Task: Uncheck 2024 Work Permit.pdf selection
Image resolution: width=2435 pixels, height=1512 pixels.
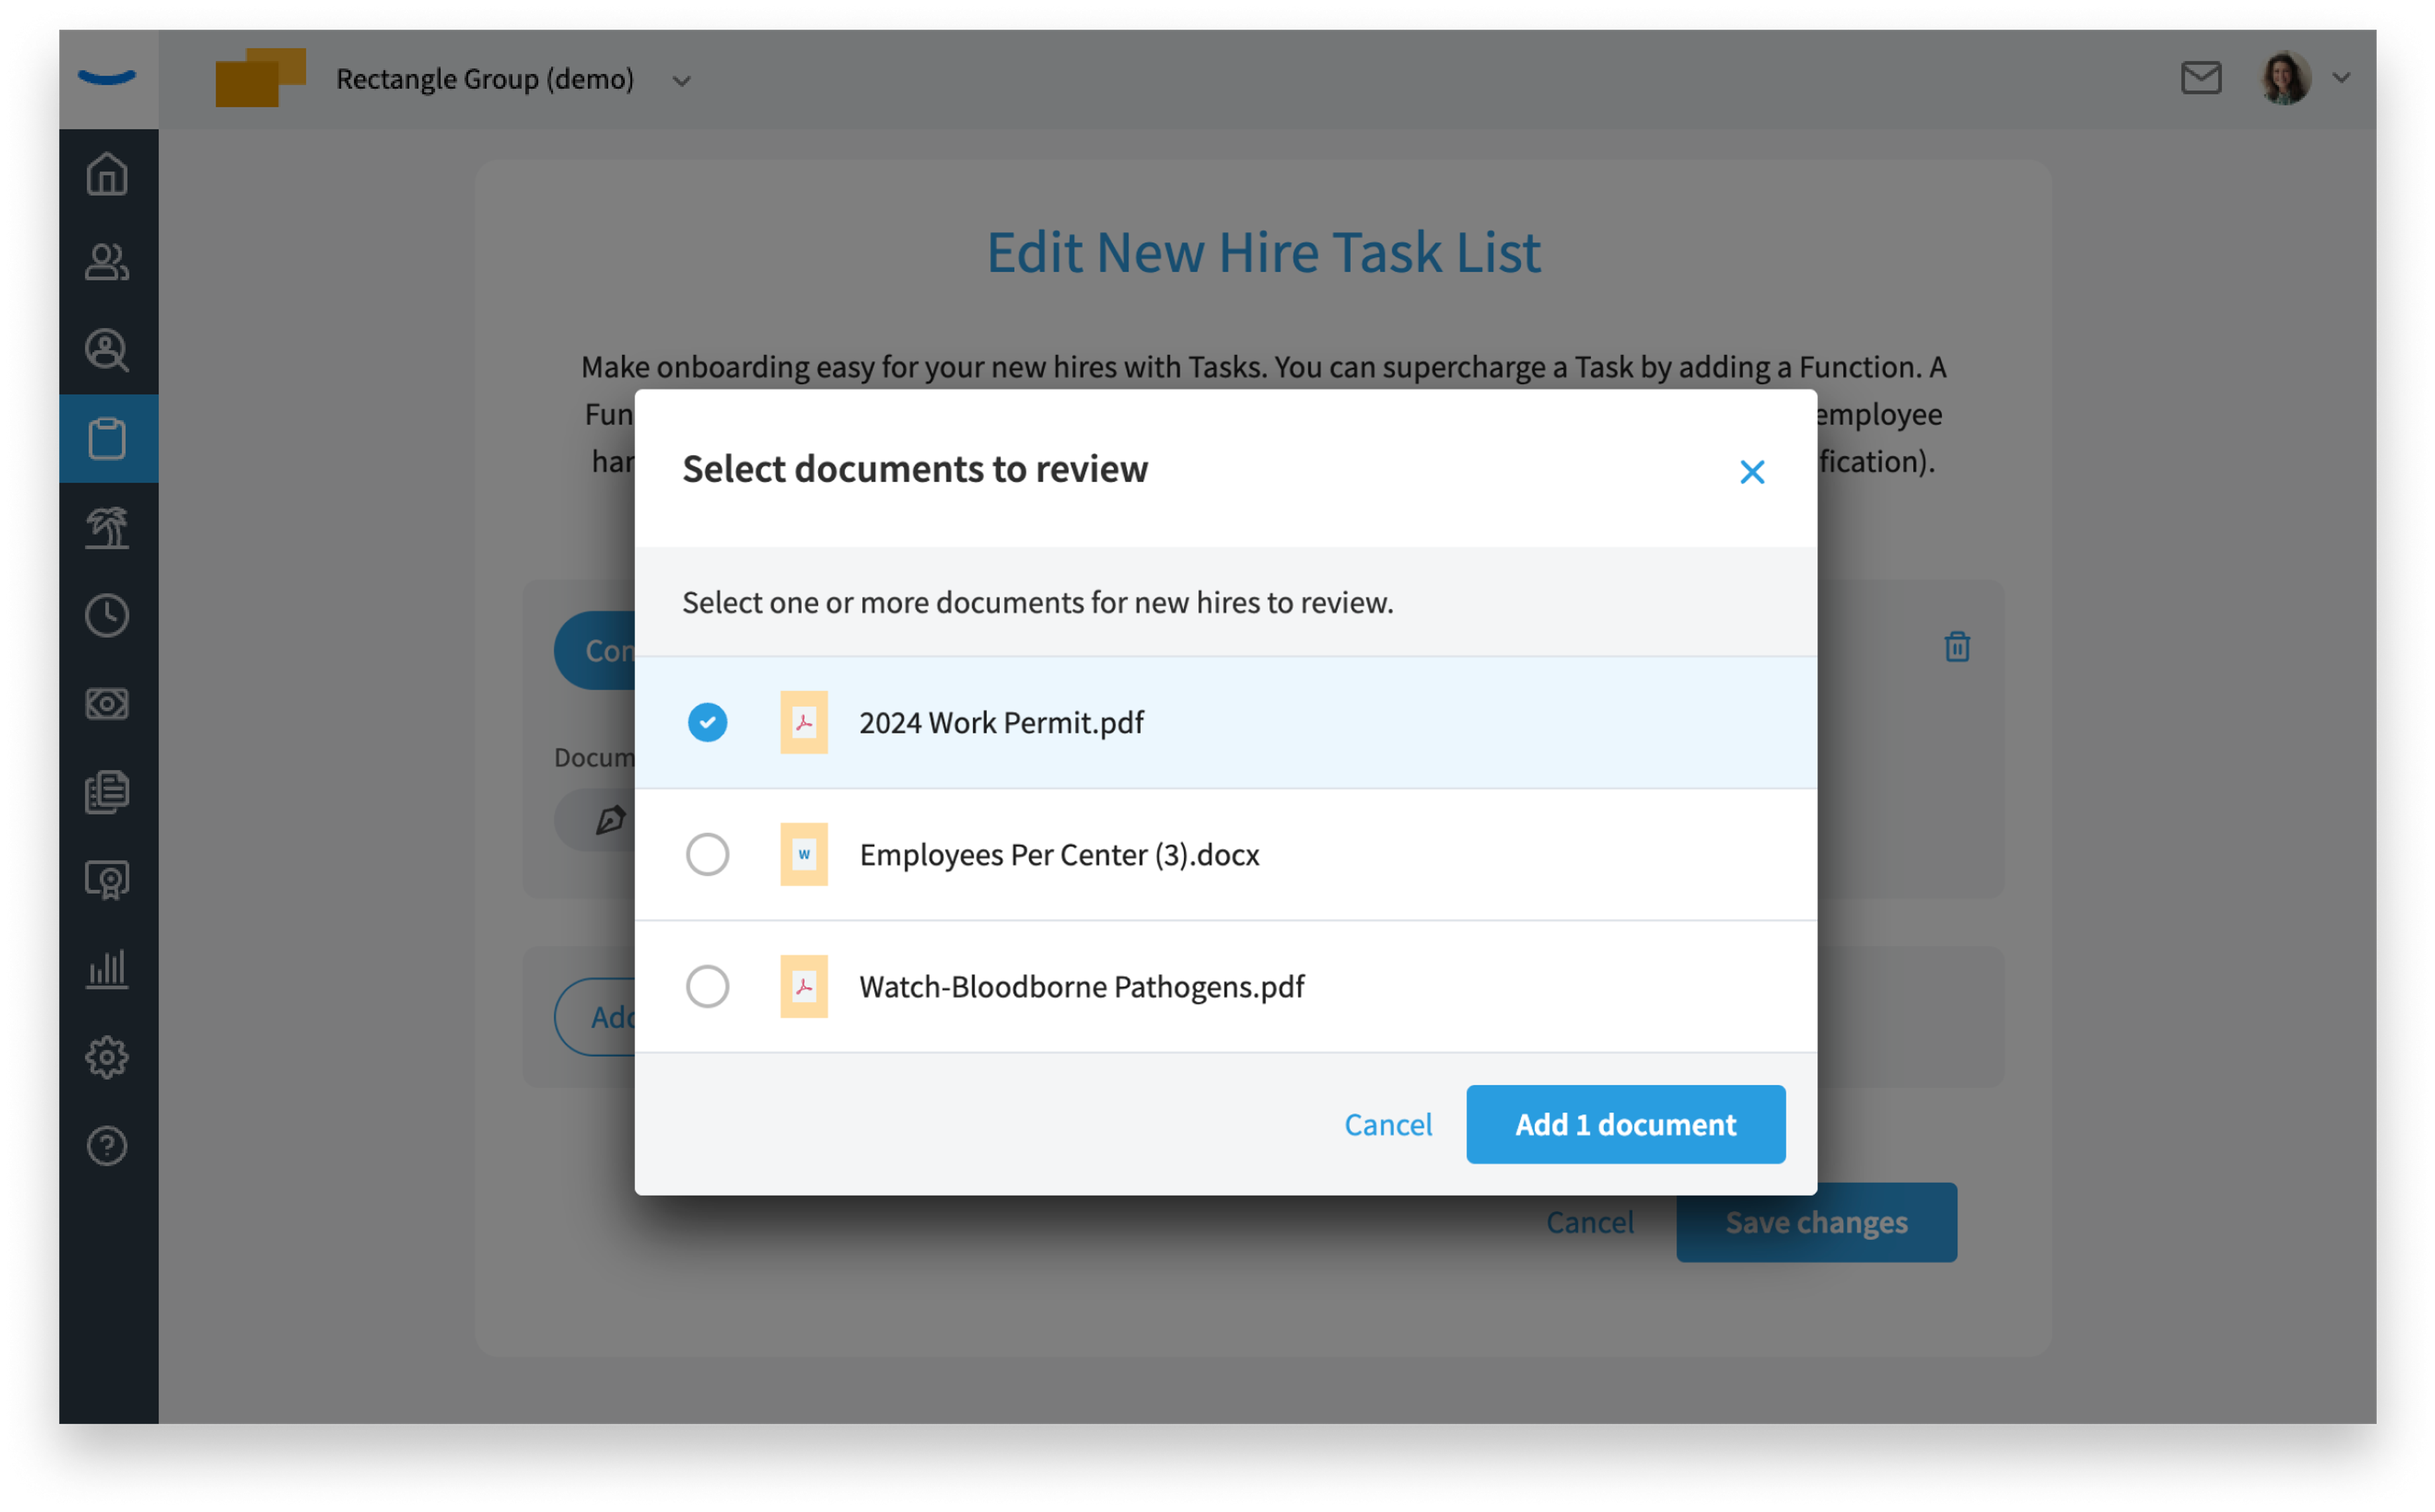Action: (x=707, y=722)
